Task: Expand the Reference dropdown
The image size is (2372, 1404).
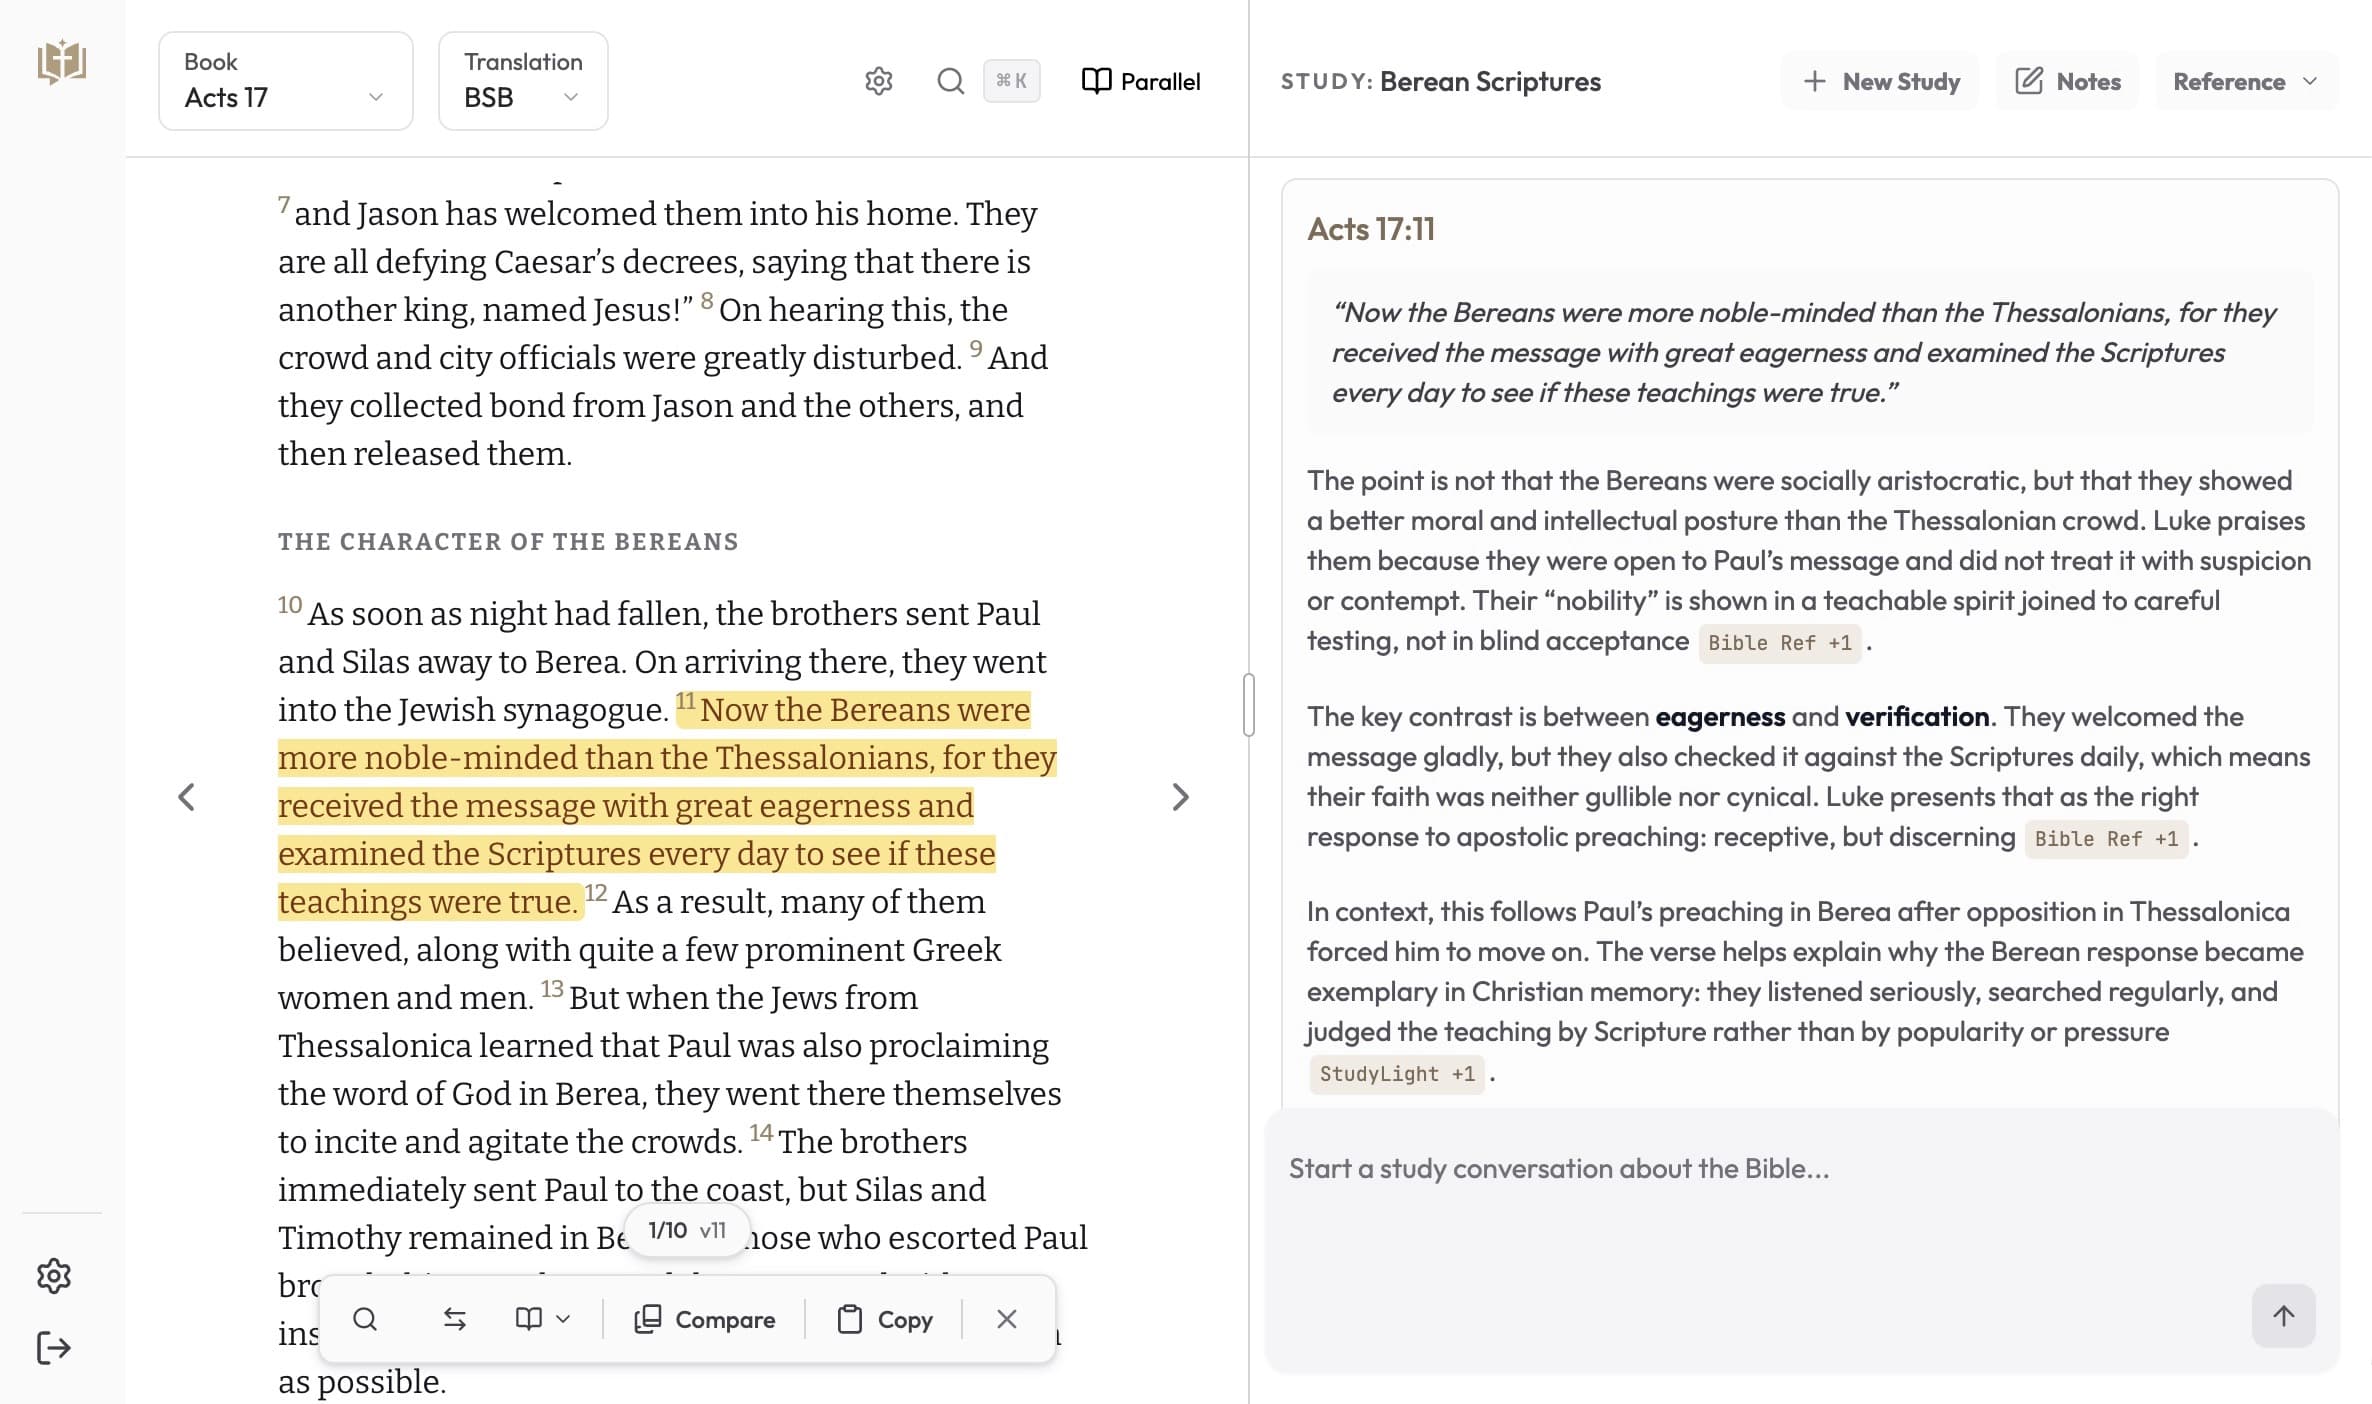Action: tap(2244, 81)
